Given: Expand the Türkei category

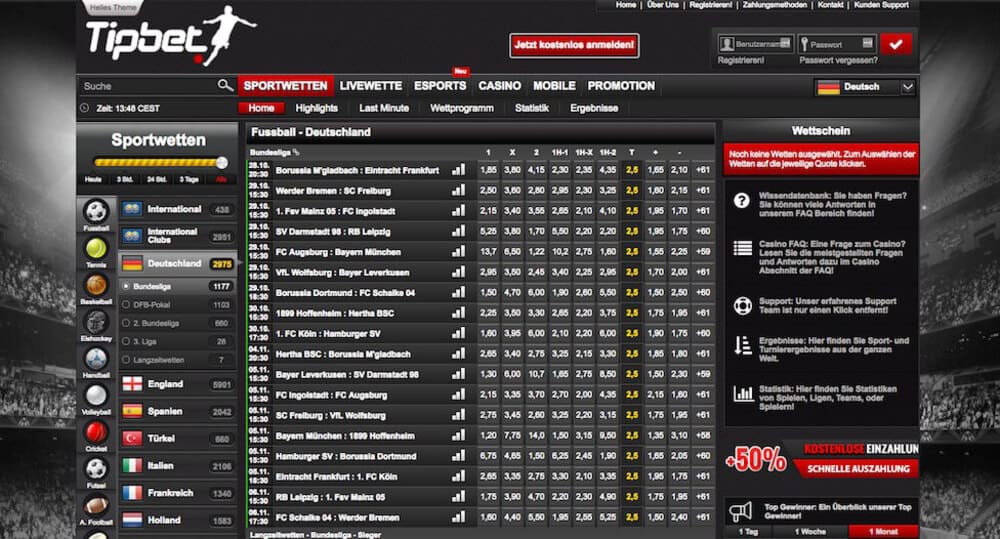Looking at the screenshot, I should point(178,438).
